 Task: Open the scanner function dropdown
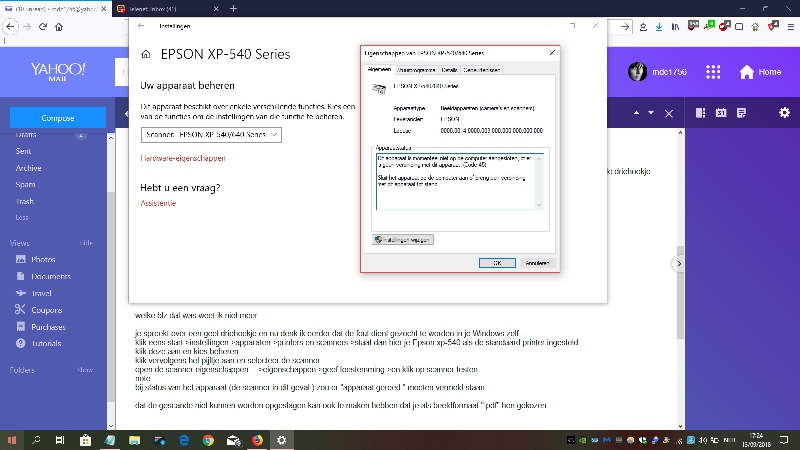click(x=211, y=135)
